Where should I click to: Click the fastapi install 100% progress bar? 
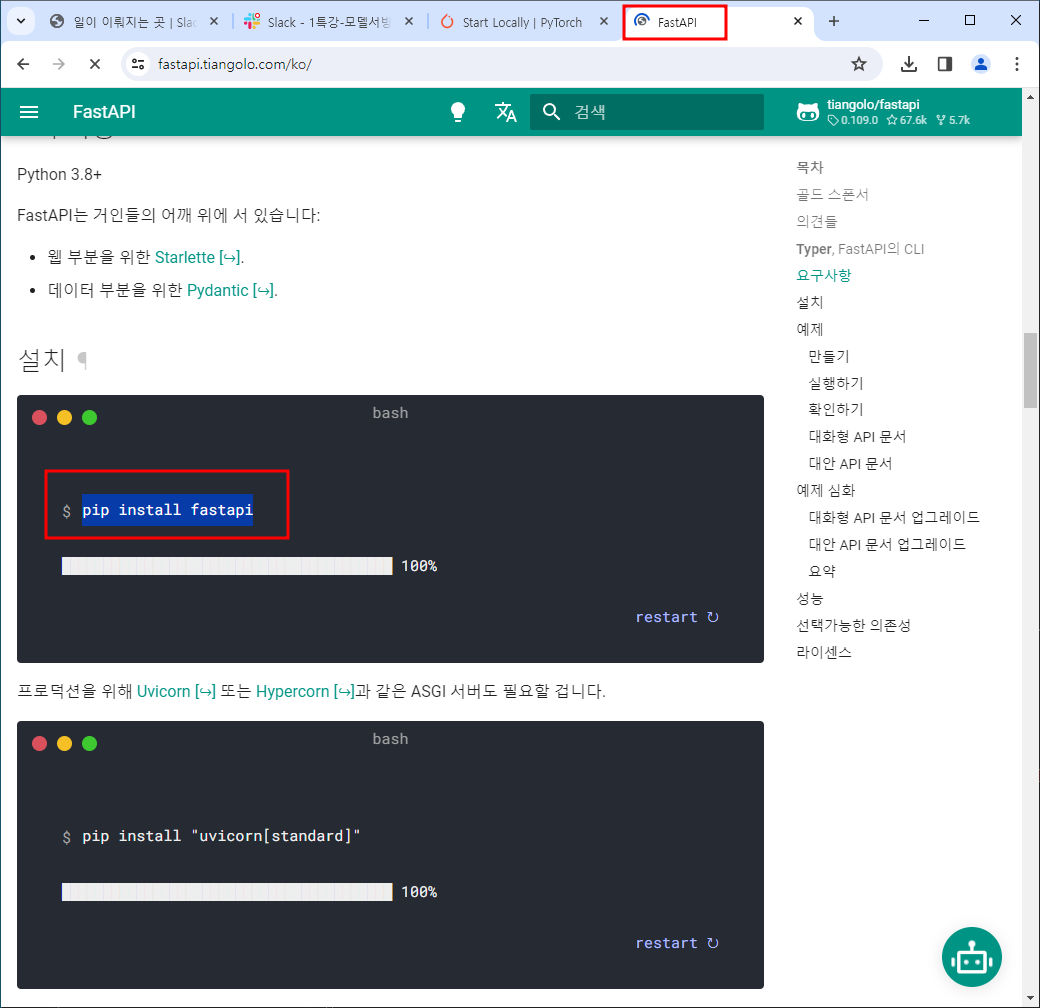click(x=227, y=566)
